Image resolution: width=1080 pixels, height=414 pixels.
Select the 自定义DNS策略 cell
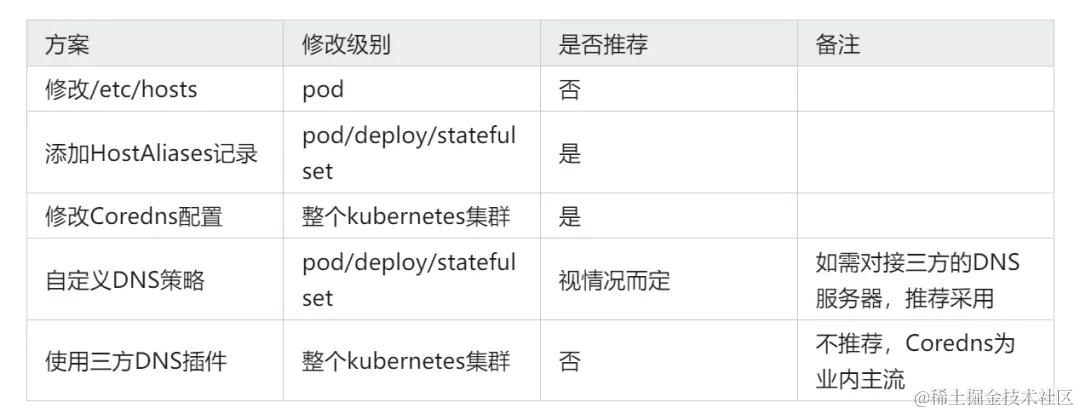coord(155,280)
